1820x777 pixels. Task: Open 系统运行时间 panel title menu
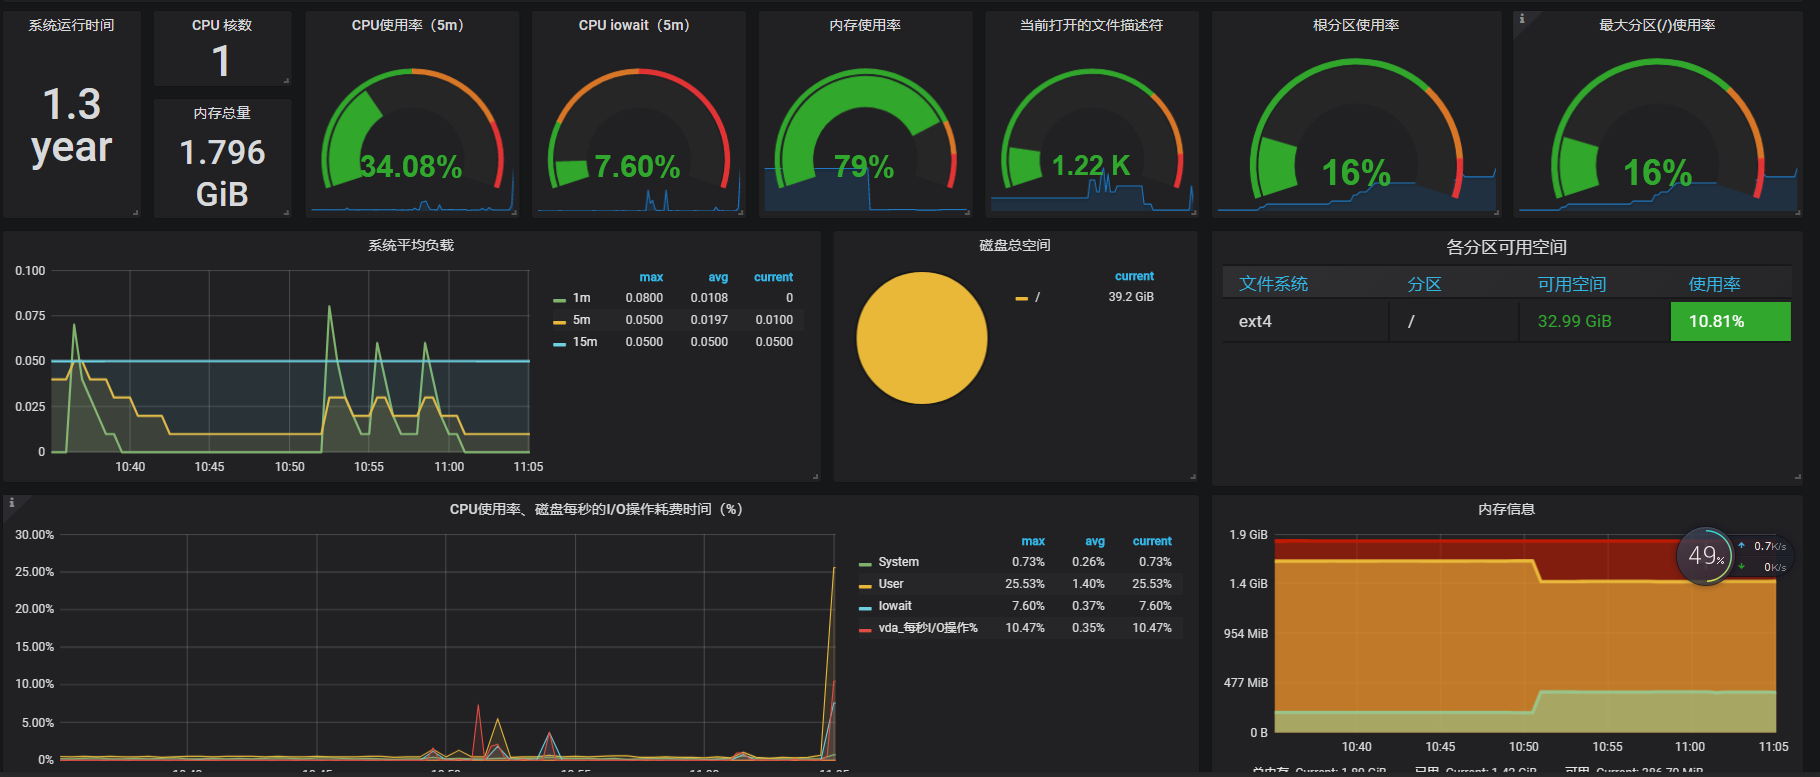[71, 25]
